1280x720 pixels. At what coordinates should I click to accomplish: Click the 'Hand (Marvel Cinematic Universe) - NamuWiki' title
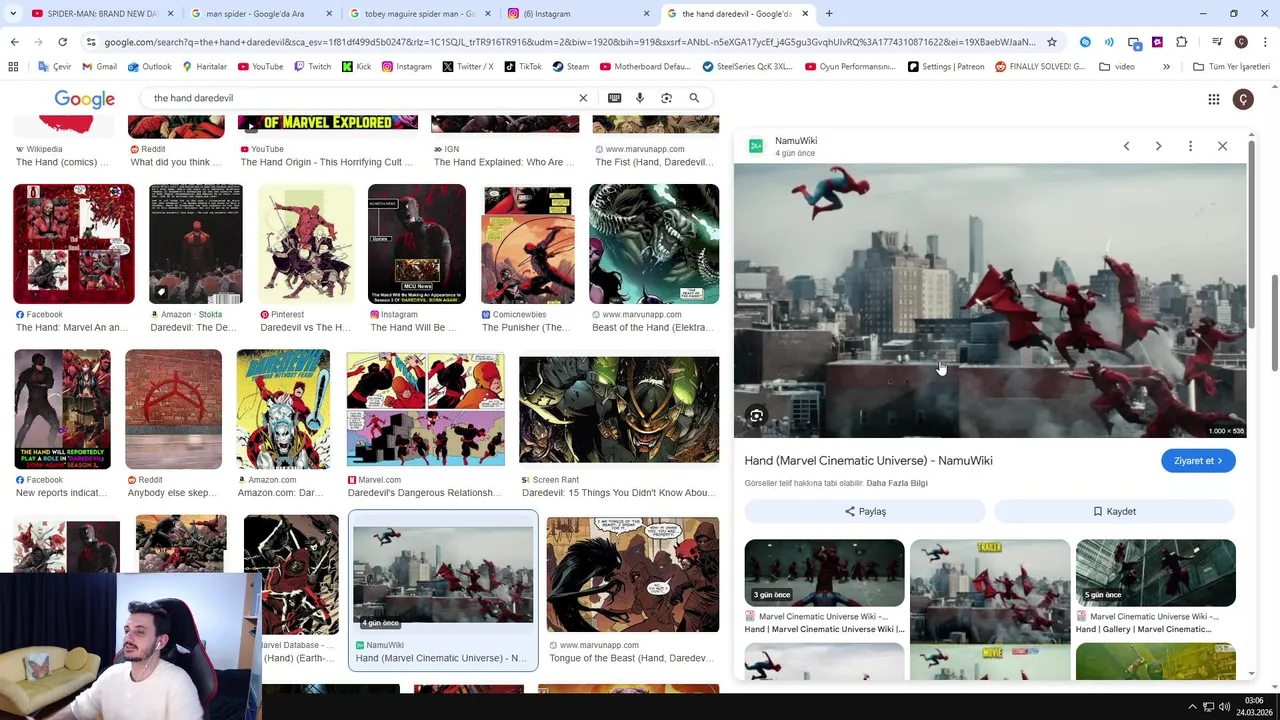(x=868, y=461)
